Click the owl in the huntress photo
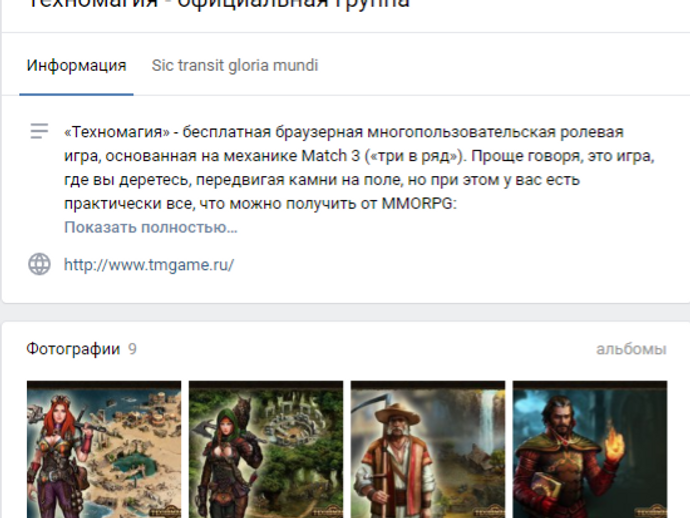Viewport: 690px width, 518px height. click(x=241, y=411)
